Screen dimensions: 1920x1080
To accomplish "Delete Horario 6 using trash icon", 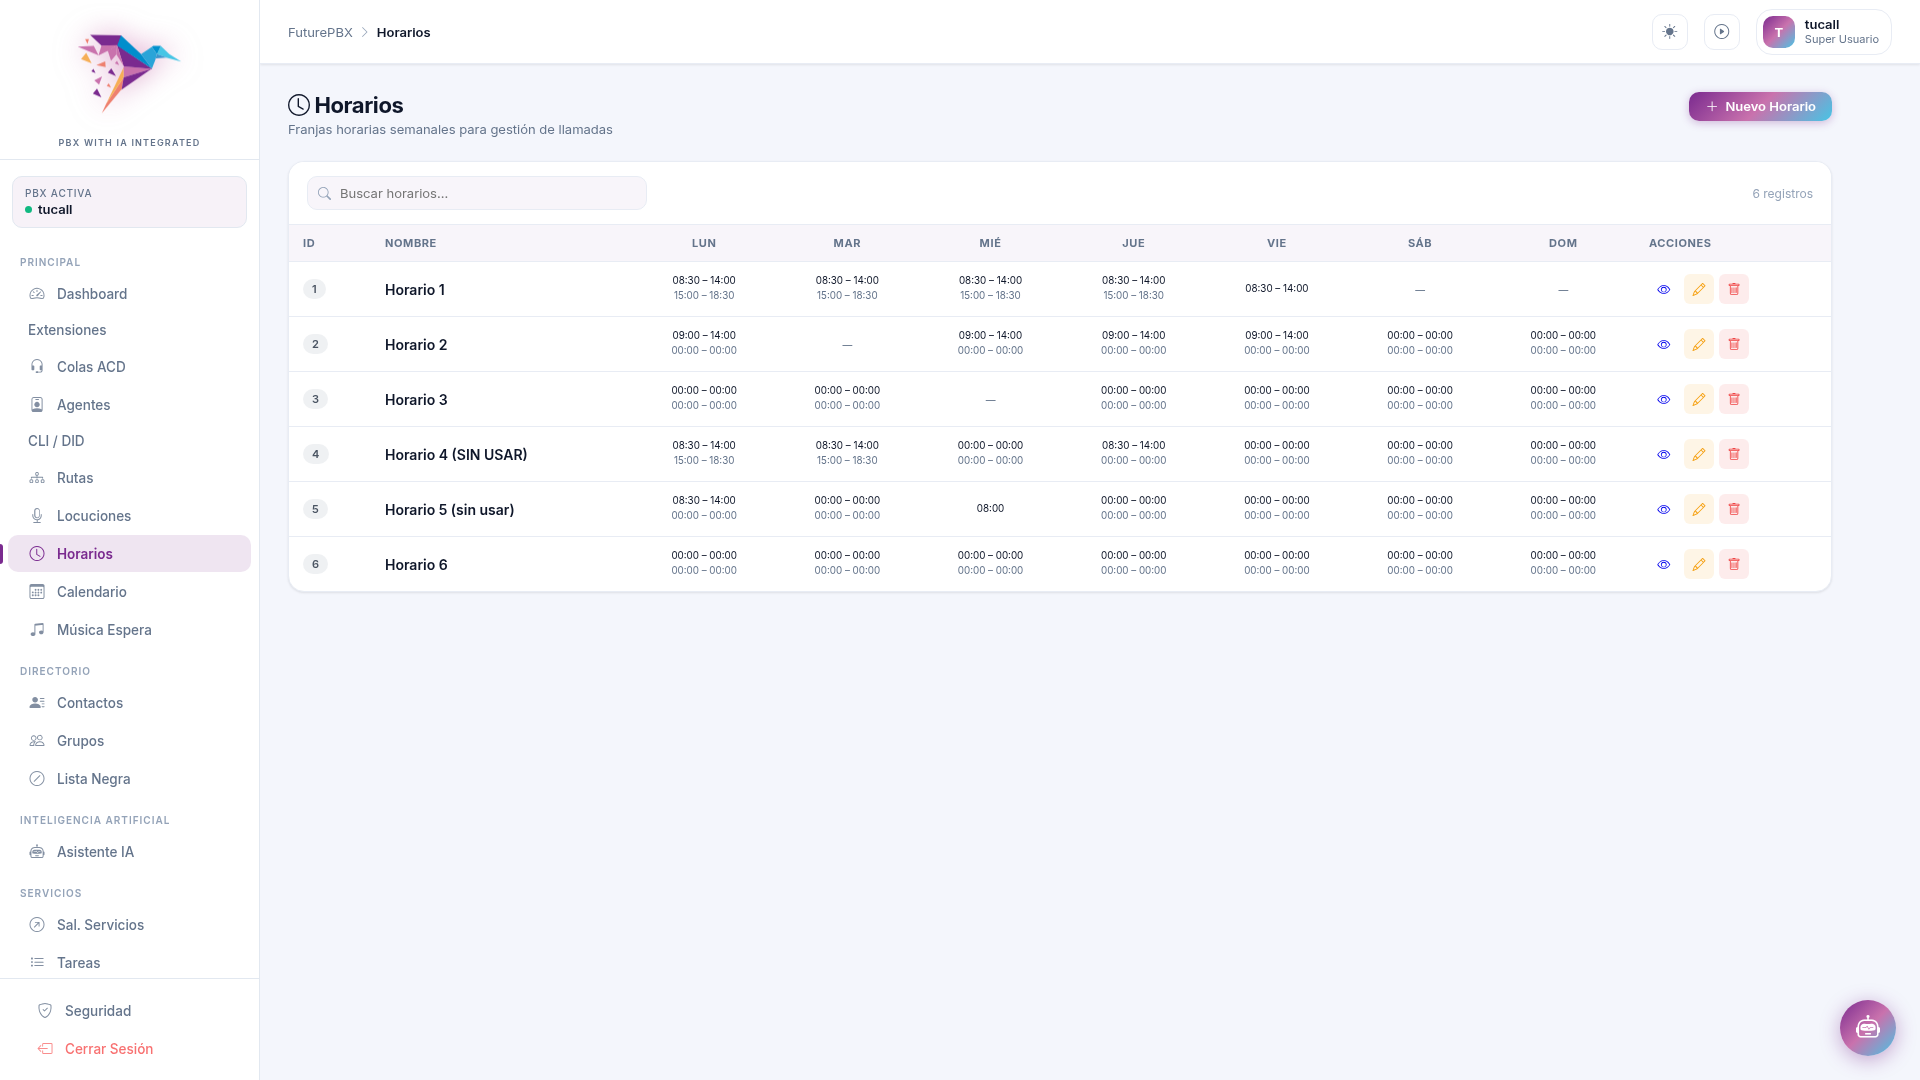I will (x=1733, y=564).
